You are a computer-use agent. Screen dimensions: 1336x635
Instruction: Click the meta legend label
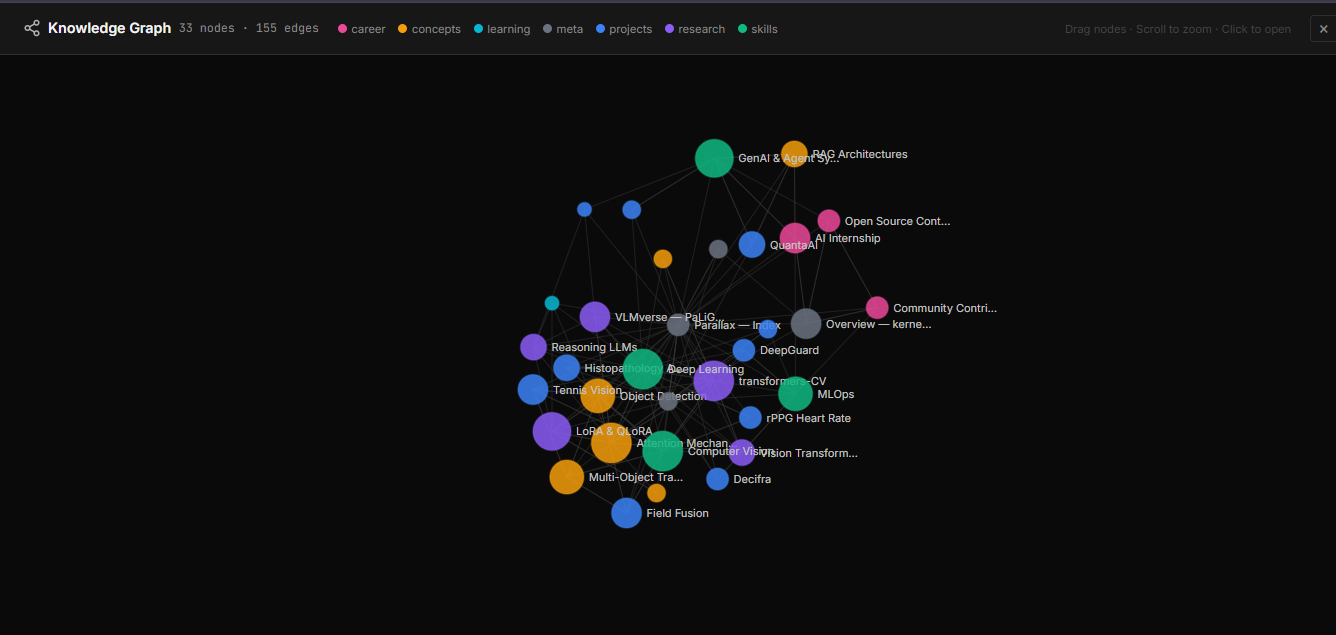(570, 29)
